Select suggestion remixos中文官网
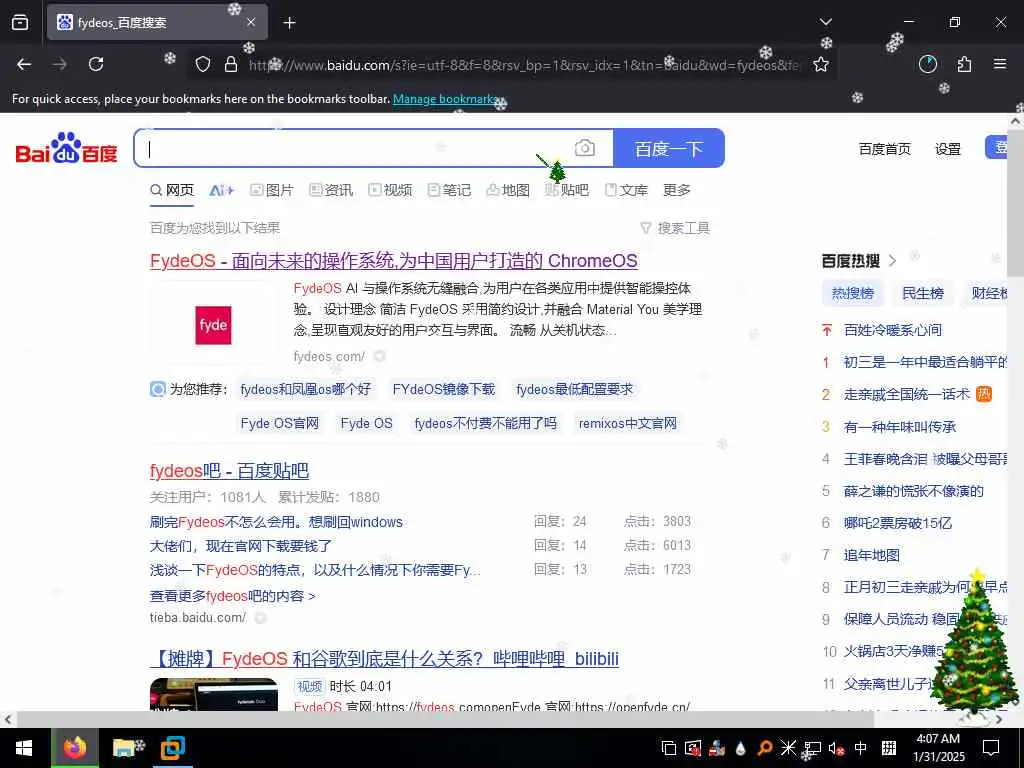This screenshot has height=768, width=1024. (x=628, y=423)
